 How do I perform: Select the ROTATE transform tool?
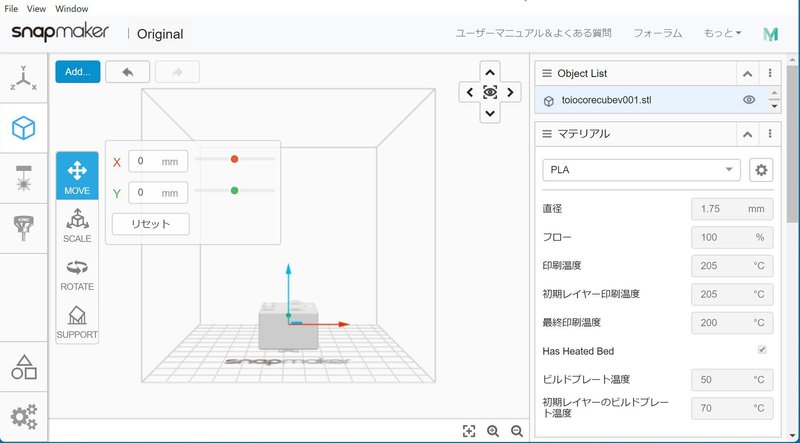coord(77,274)
